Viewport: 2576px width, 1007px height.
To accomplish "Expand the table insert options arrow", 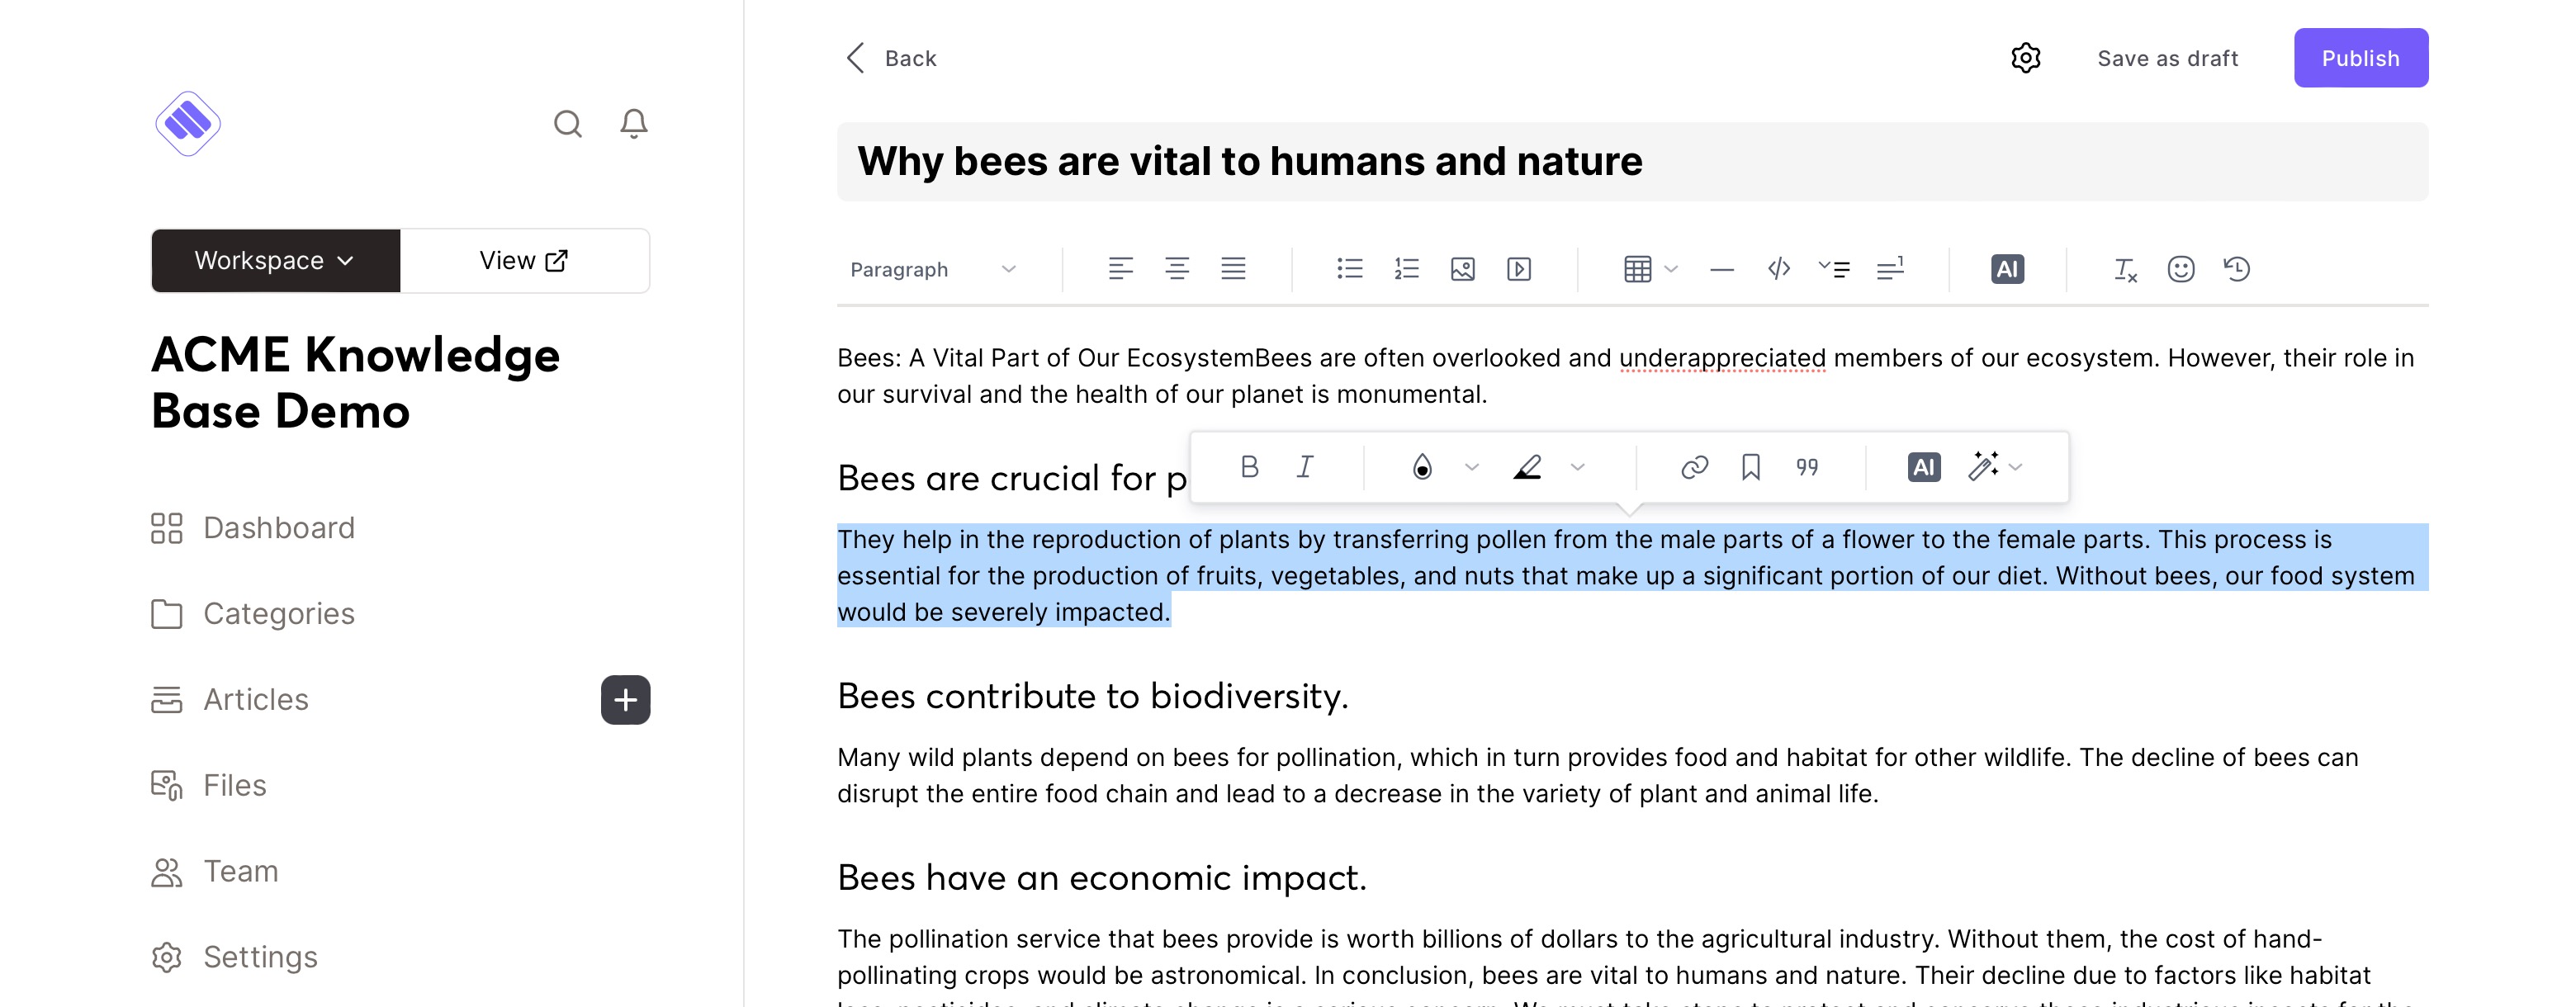I will tap(1671, 269).
